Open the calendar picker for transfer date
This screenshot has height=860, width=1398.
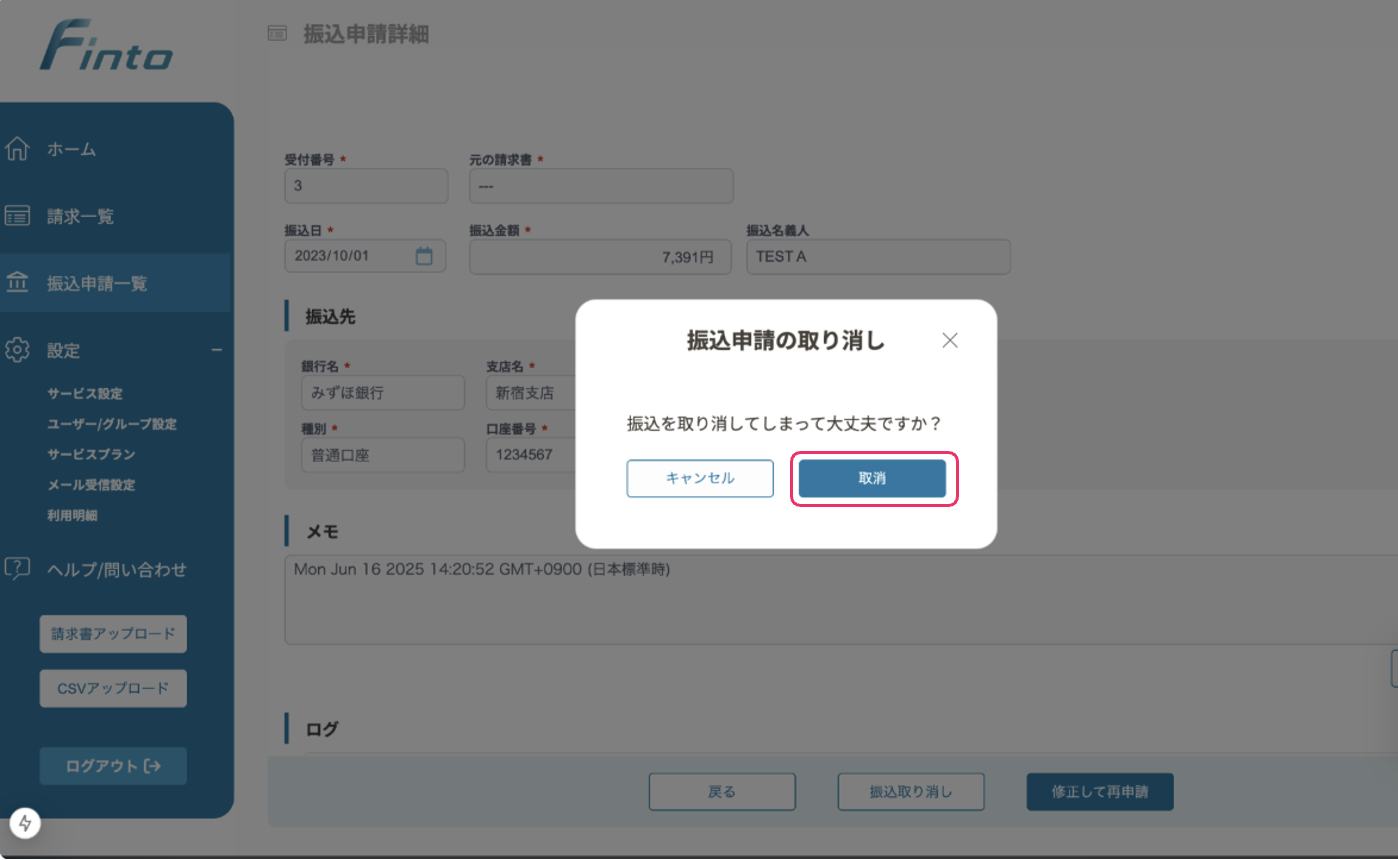tap(424, 256)
